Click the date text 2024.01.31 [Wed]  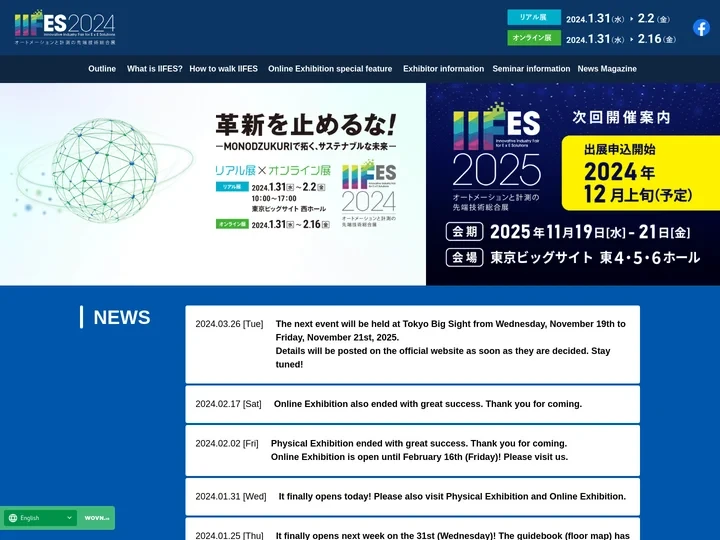tap(231, 497)
